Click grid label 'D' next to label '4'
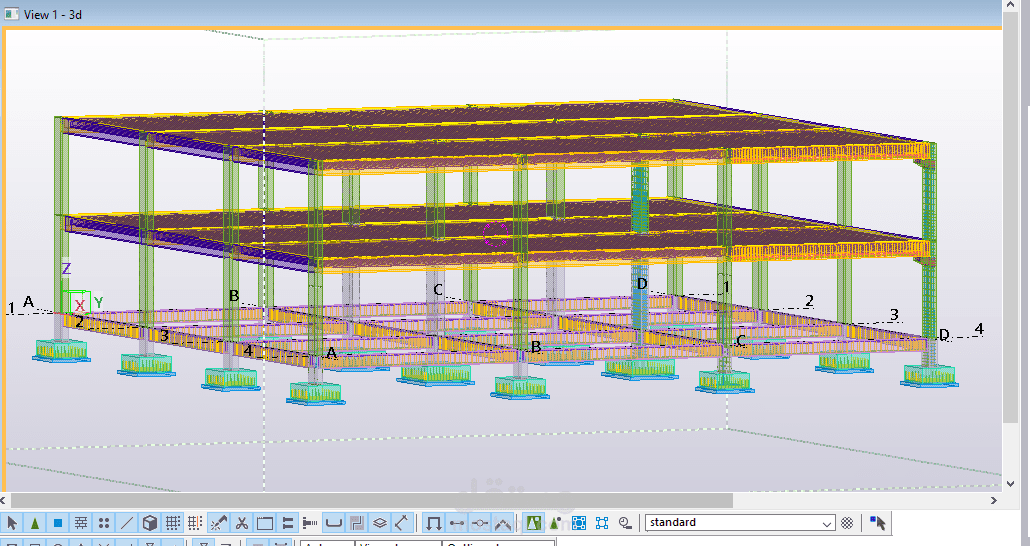This screenshot has height=546, width=1030. click(944, 334)
